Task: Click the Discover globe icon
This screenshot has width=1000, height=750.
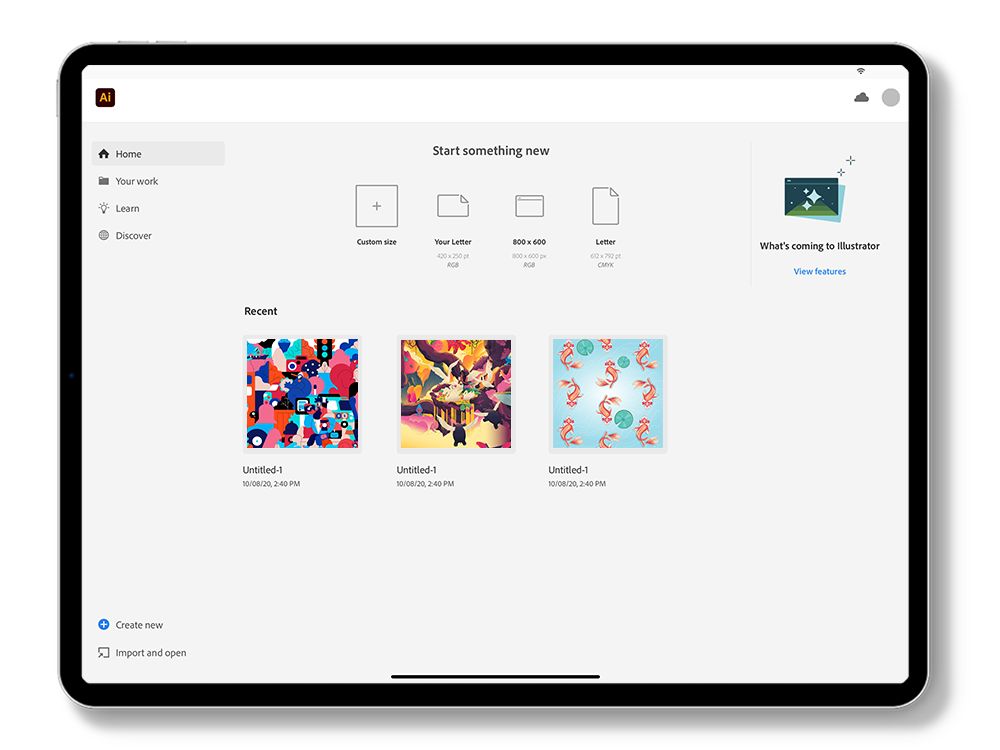Action: [x=103, y=235]
